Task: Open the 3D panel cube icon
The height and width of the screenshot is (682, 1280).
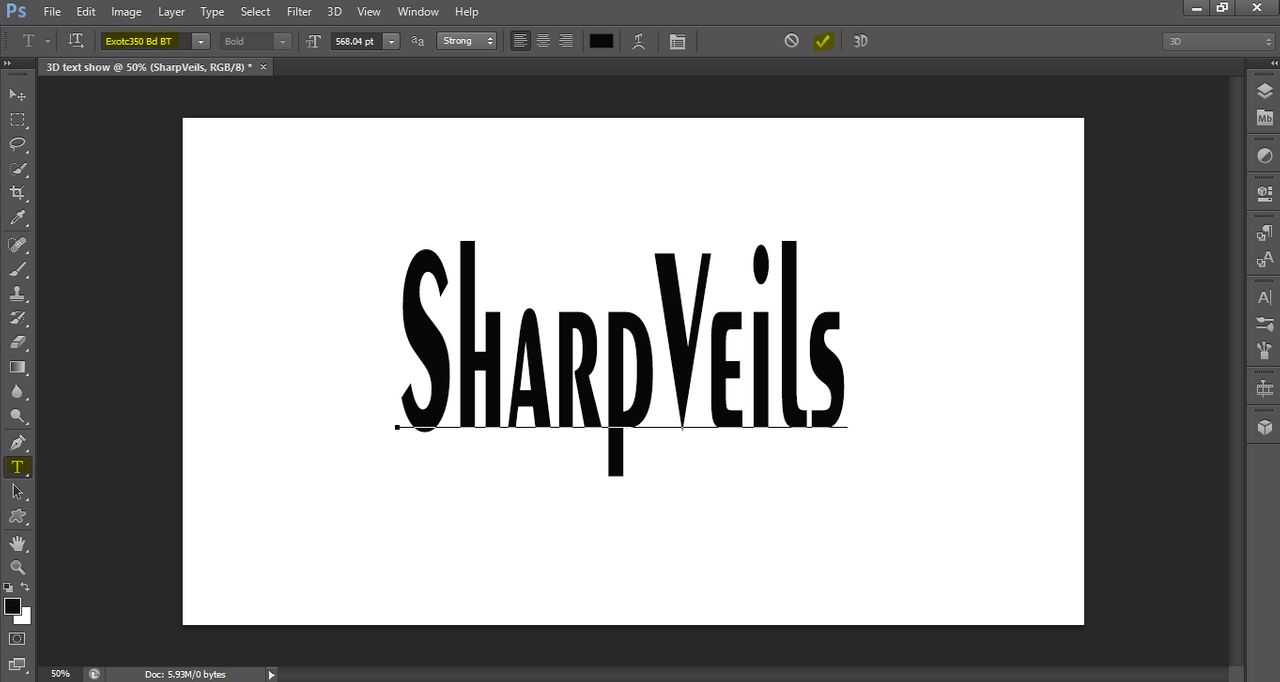Action: tap(1264, 427)
